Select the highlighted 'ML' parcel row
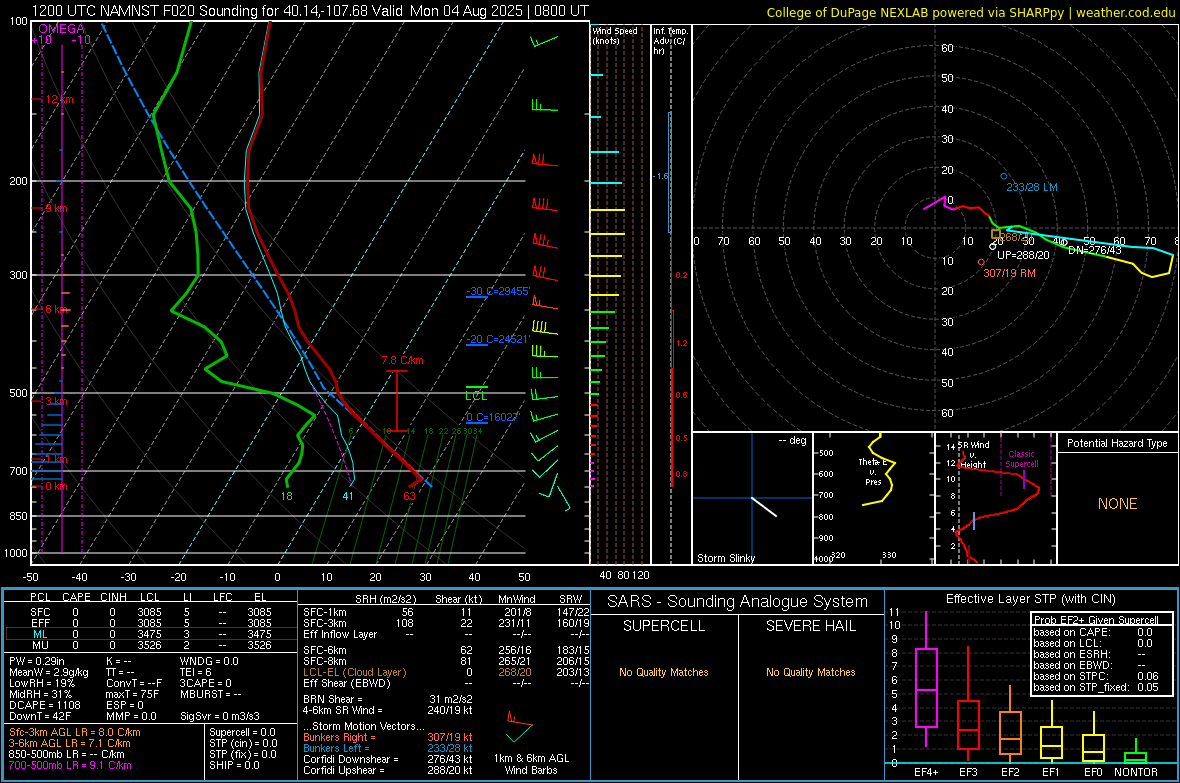Viewport: 1180px width, 783px height. pos(150,634)
